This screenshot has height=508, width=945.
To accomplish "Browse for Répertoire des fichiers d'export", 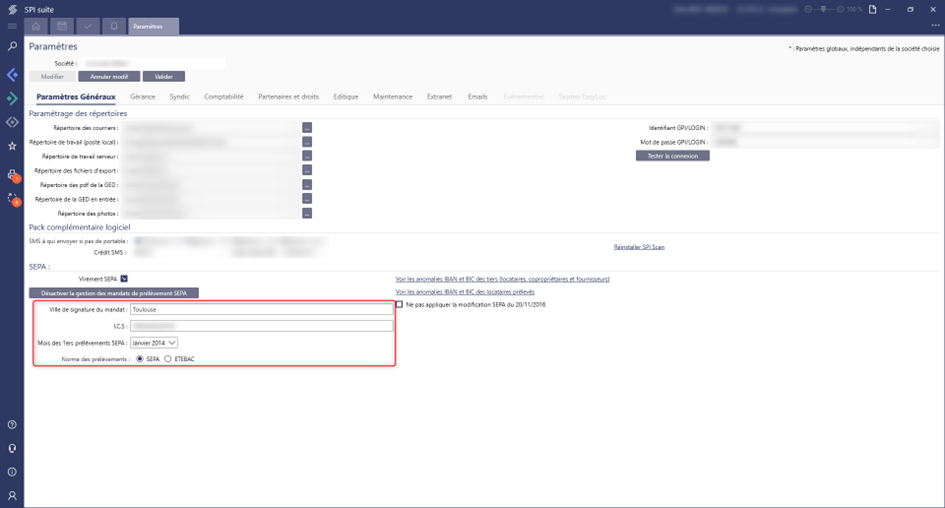I will [x=307, y=171].
